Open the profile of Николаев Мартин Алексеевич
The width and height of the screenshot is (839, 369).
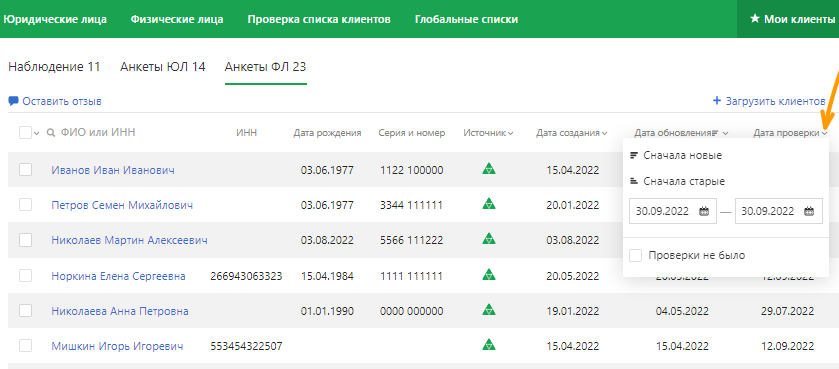(129, 240)
